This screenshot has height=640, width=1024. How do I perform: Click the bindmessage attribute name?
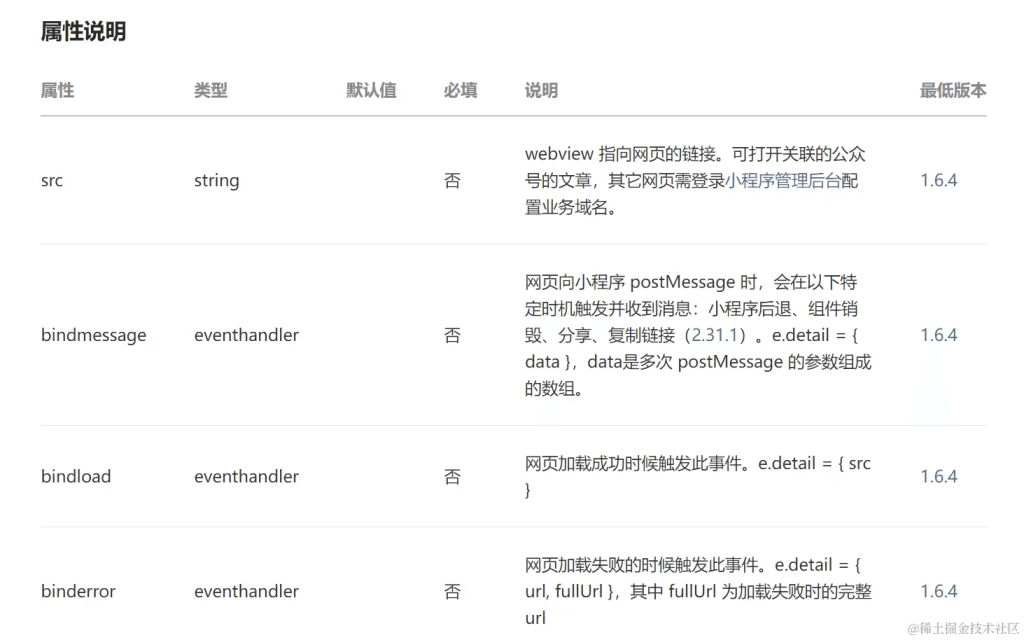pos(94,335)
